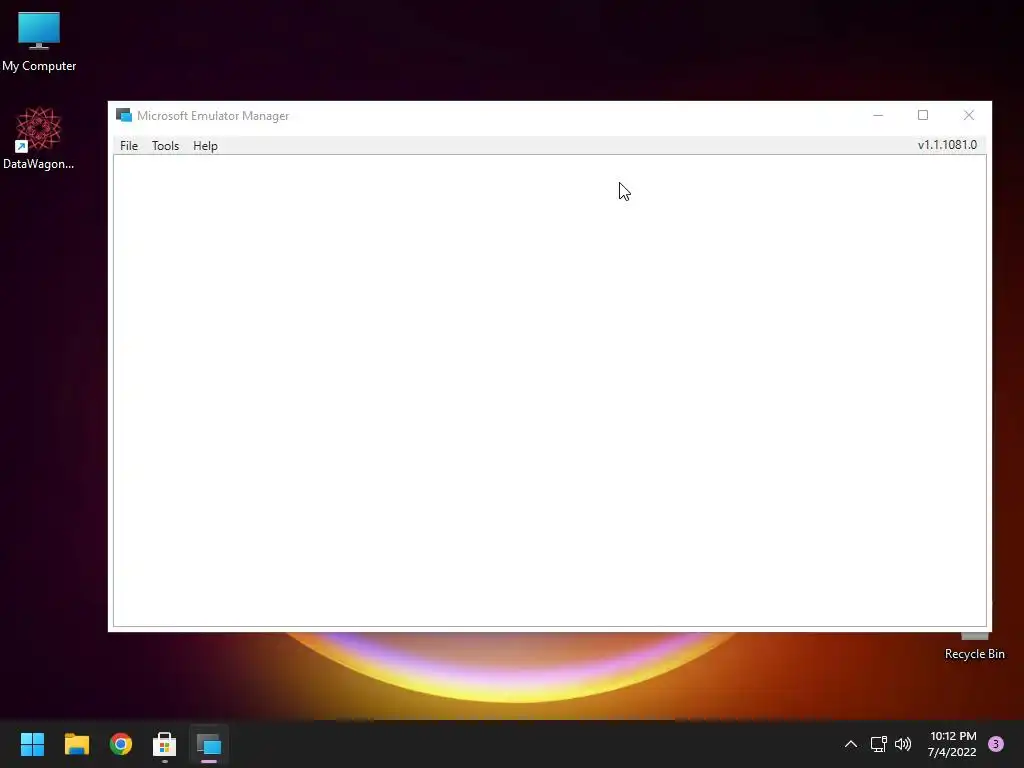Select the Recycle Bin desktop icon
This screenshot has height=768, width=1024.
tap(974, 647)
